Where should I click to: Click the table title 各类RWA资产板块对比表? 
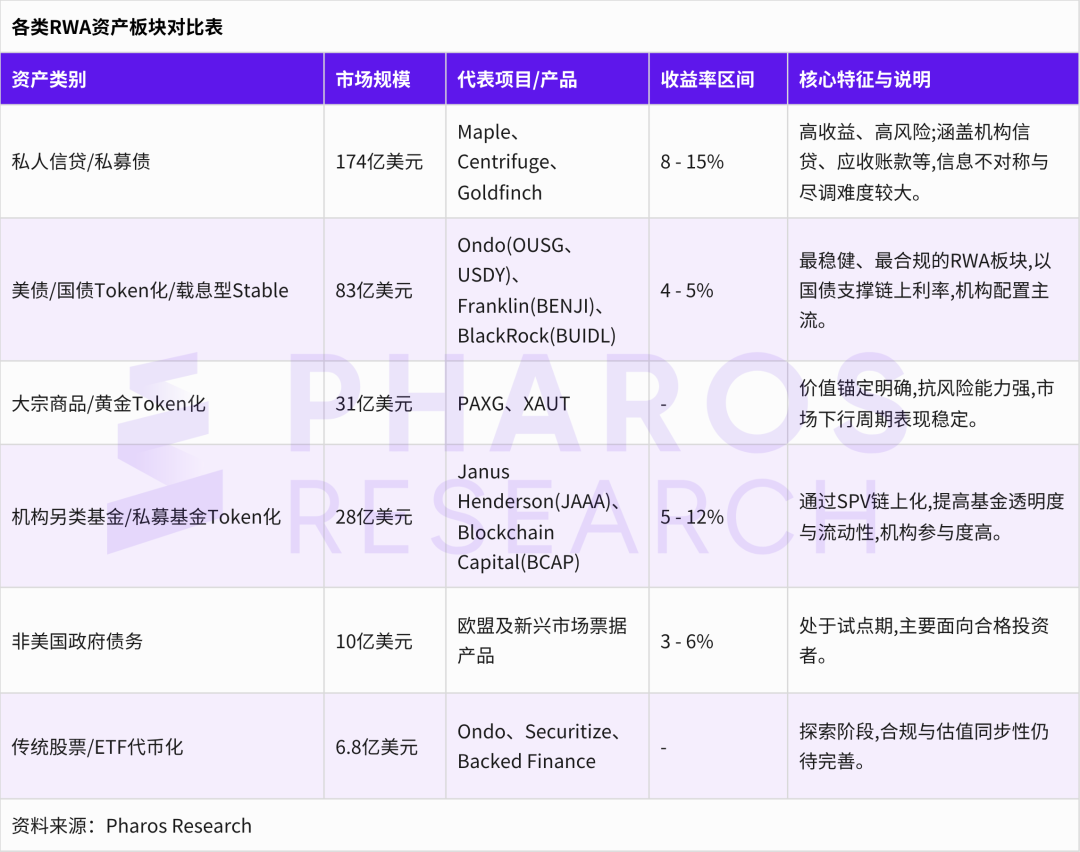tap(117, 27)
